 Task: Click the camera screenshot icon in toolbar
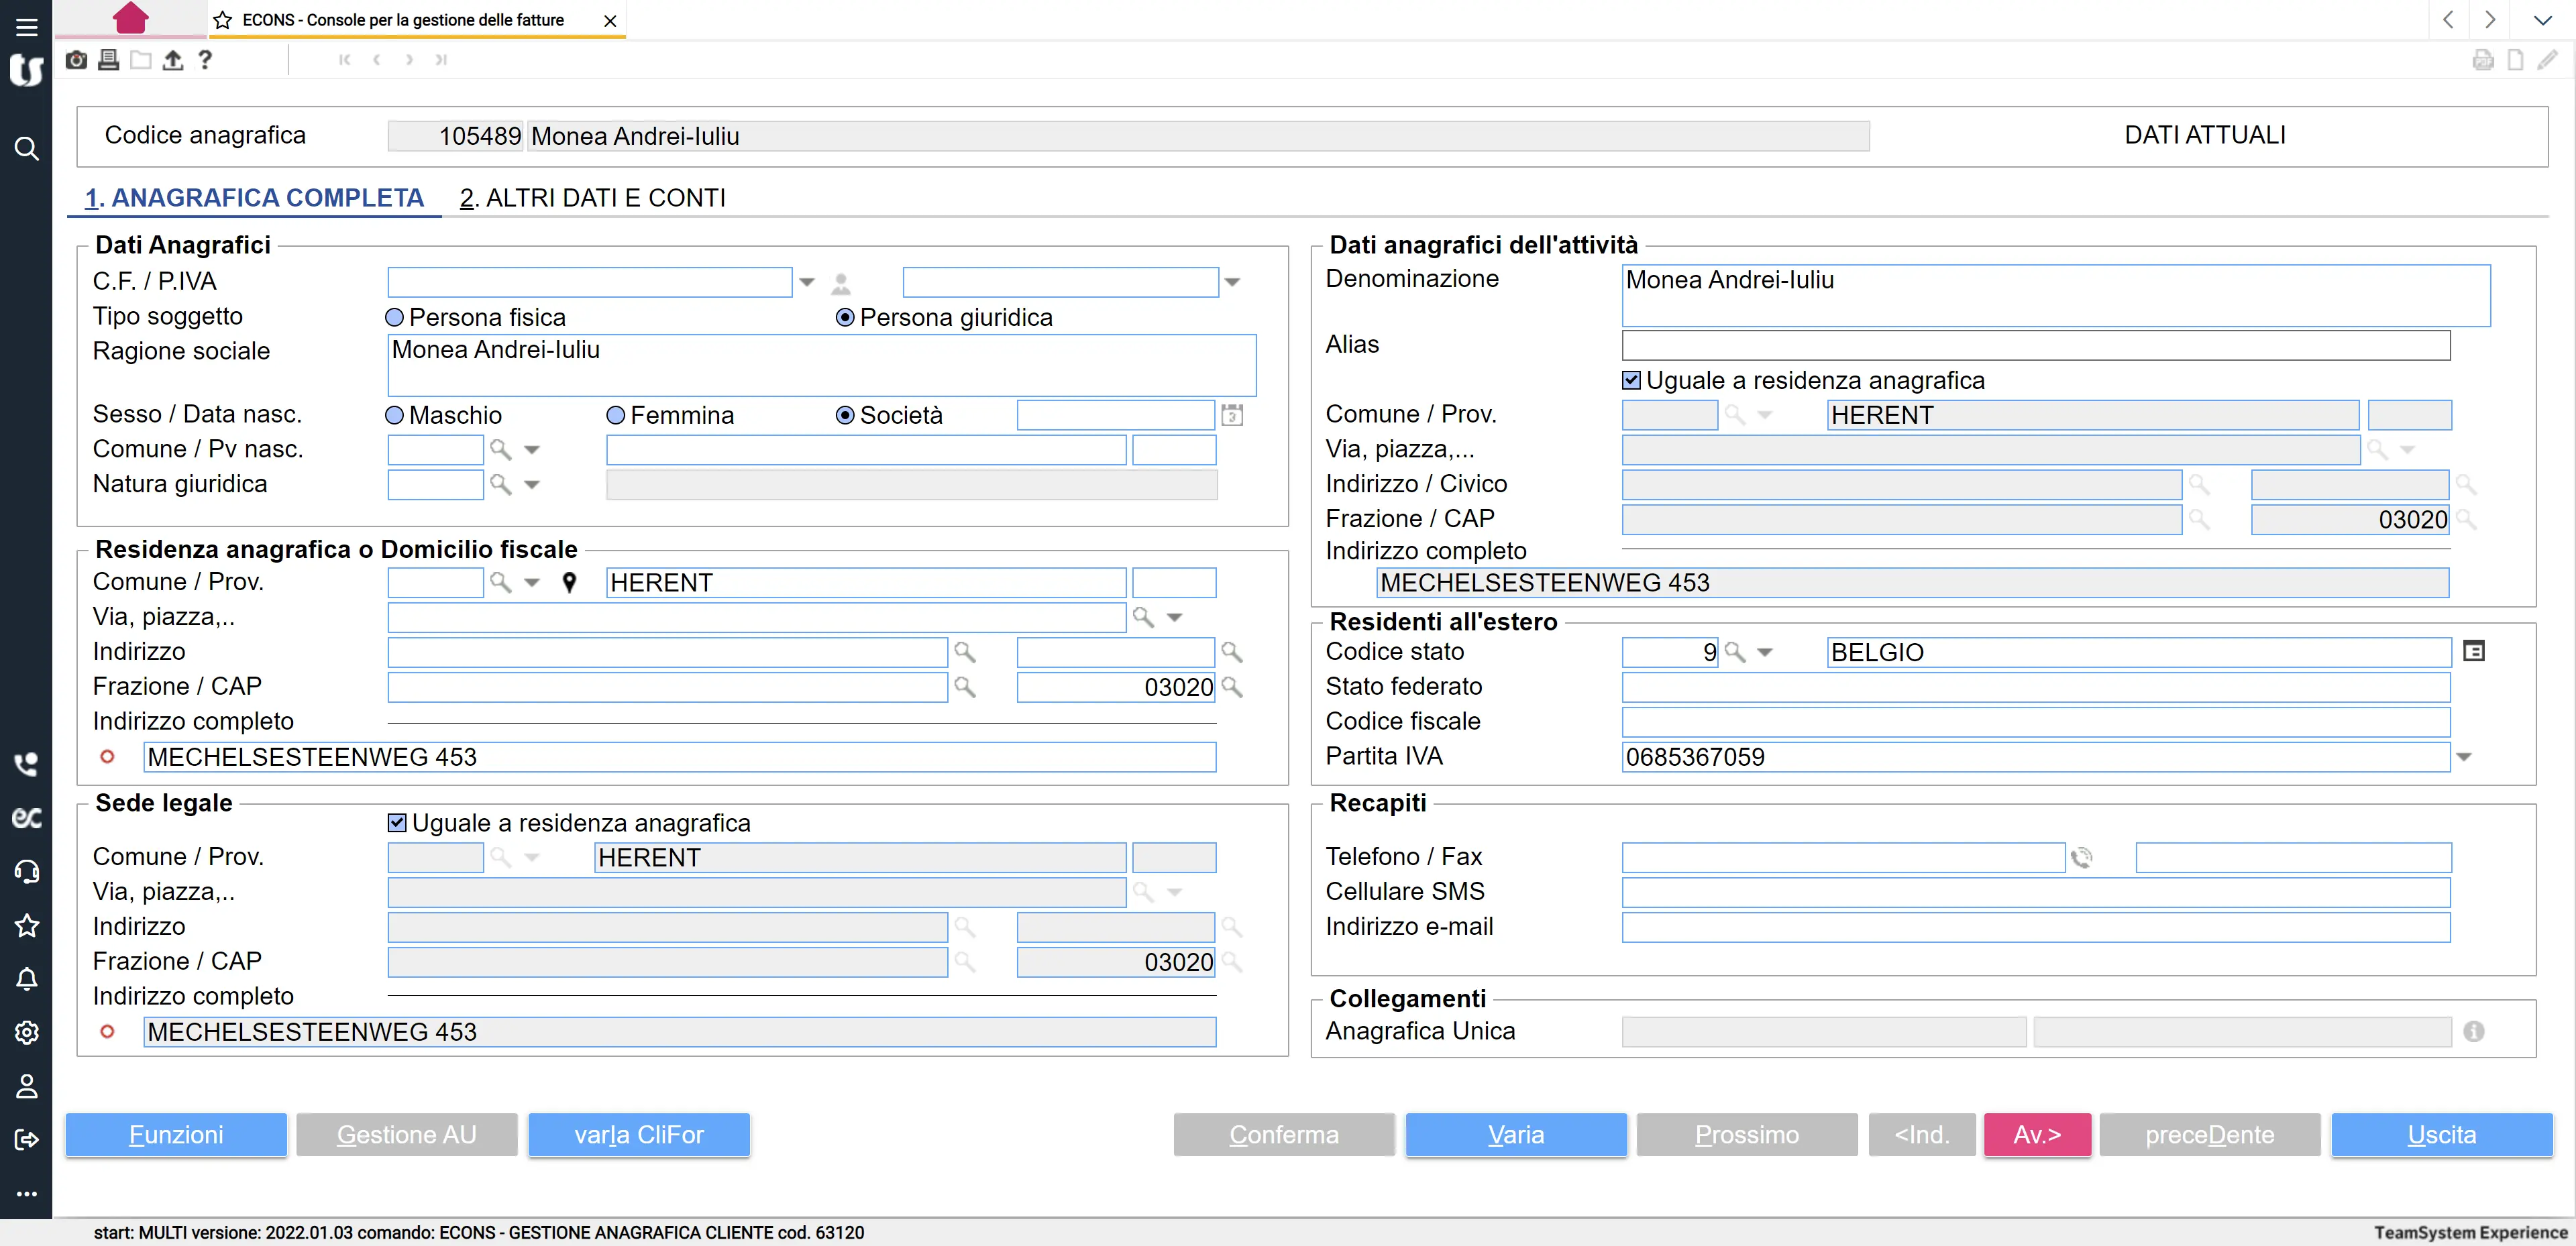click(x=76, y=60)
